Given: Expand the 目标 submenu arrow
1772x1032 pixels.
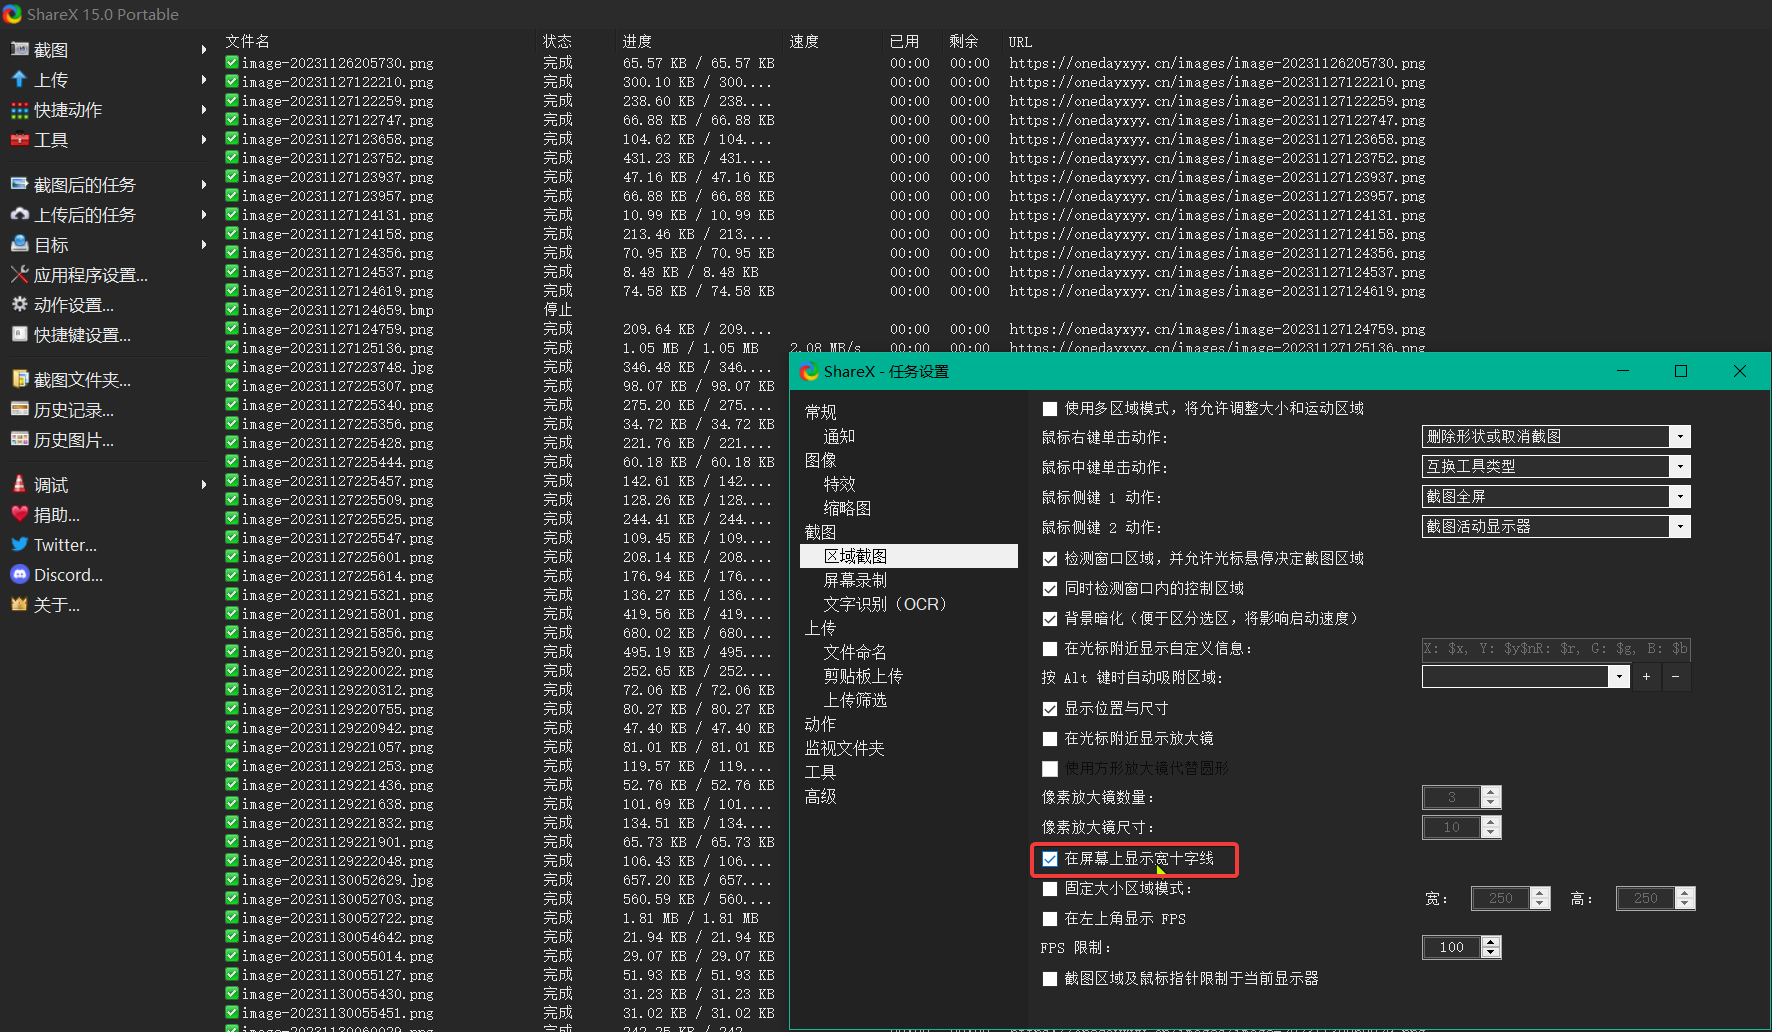Looking at the screenshot, I should pyautogui.click(x=204, y=244).
